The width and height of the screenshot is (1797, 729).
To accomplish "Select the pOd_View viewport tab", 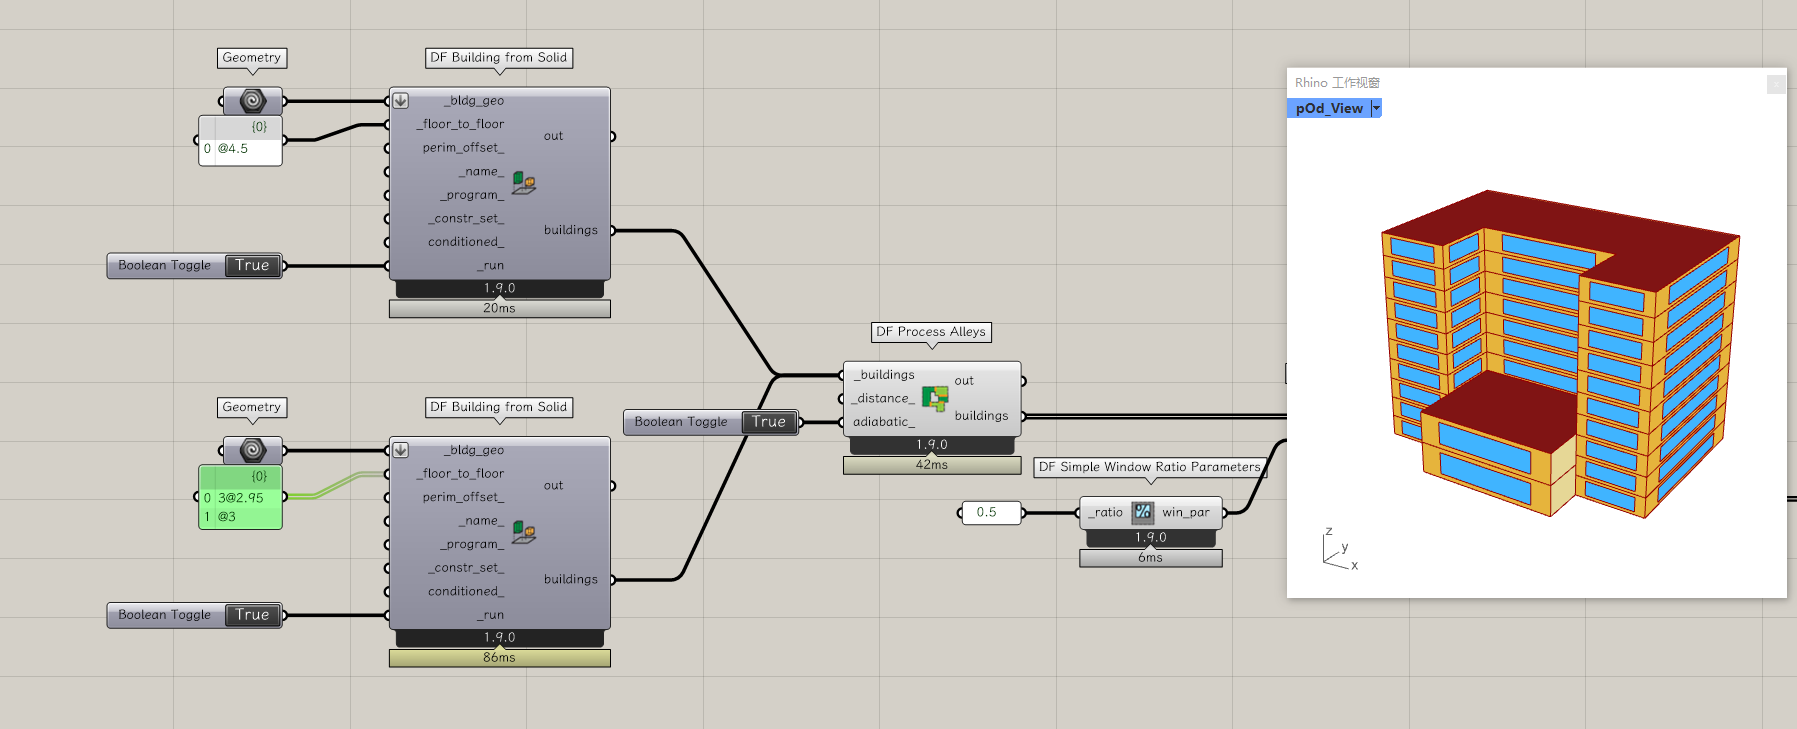I will (x=1328, y=108).
